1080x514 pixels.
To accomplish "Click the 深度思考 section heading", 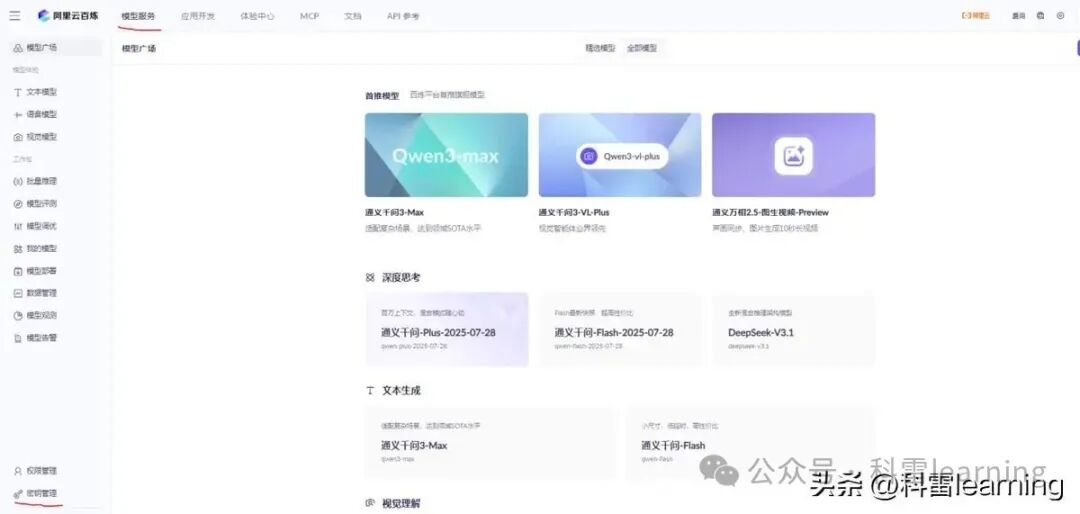I will [401, 278].
